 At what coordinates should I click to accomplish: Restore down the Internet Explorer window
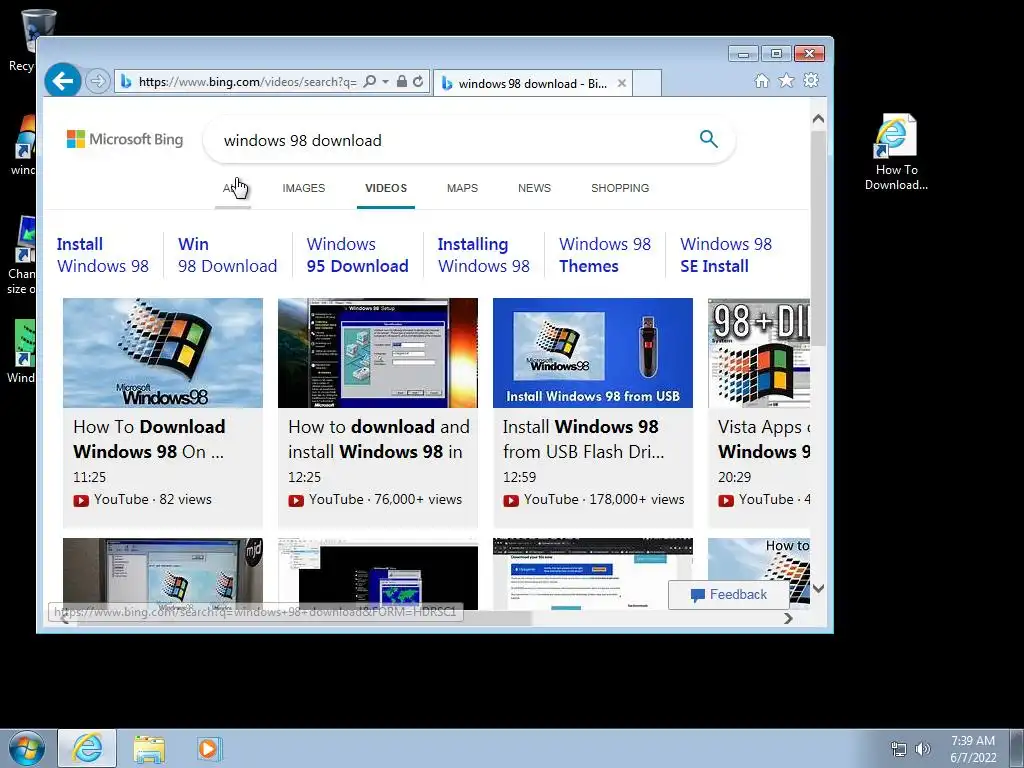(776, 54)
